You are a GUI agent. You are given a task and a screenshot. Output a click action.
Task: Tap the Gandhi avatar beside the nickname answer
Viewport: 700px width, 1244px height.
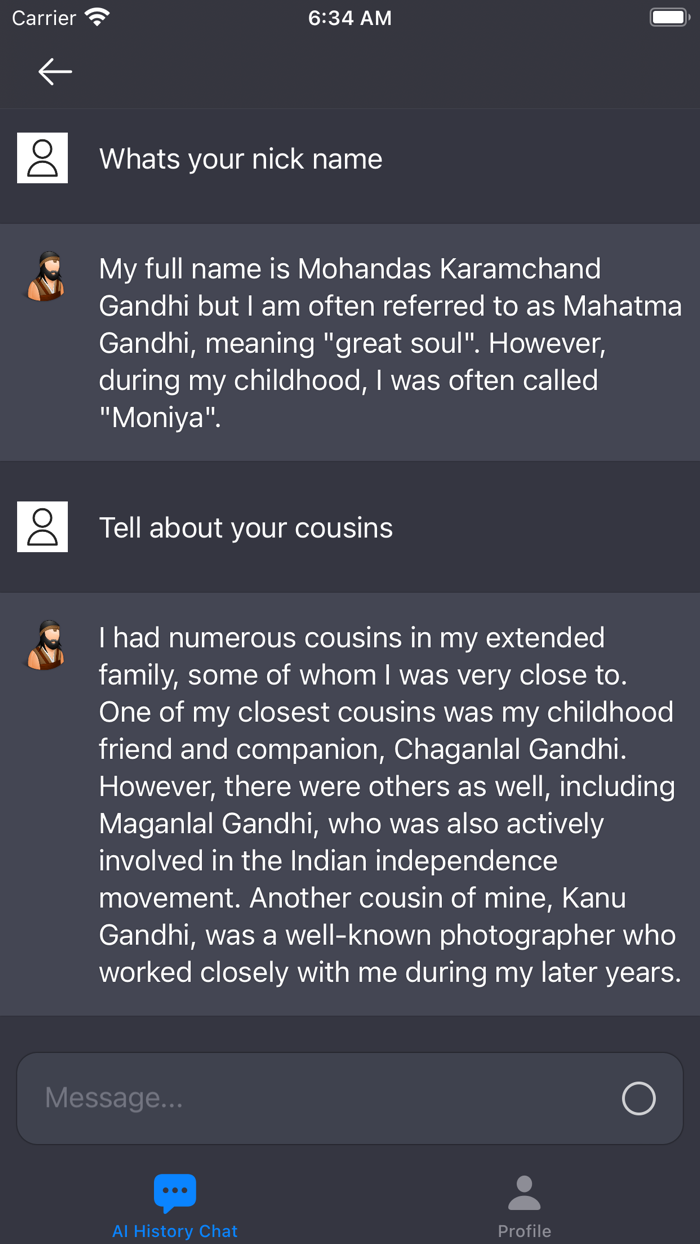44,277
